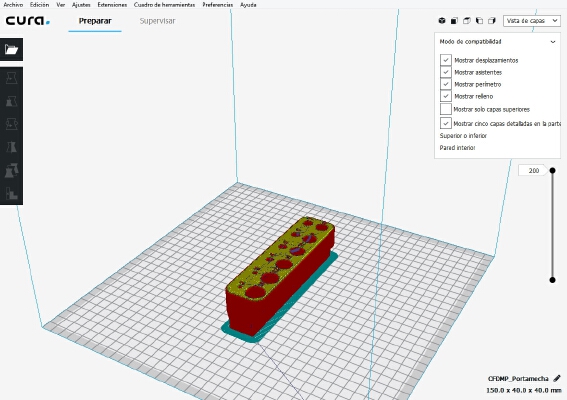Open the Ayuda menu
Screen dimensions: 567x400
click(248, 5)
